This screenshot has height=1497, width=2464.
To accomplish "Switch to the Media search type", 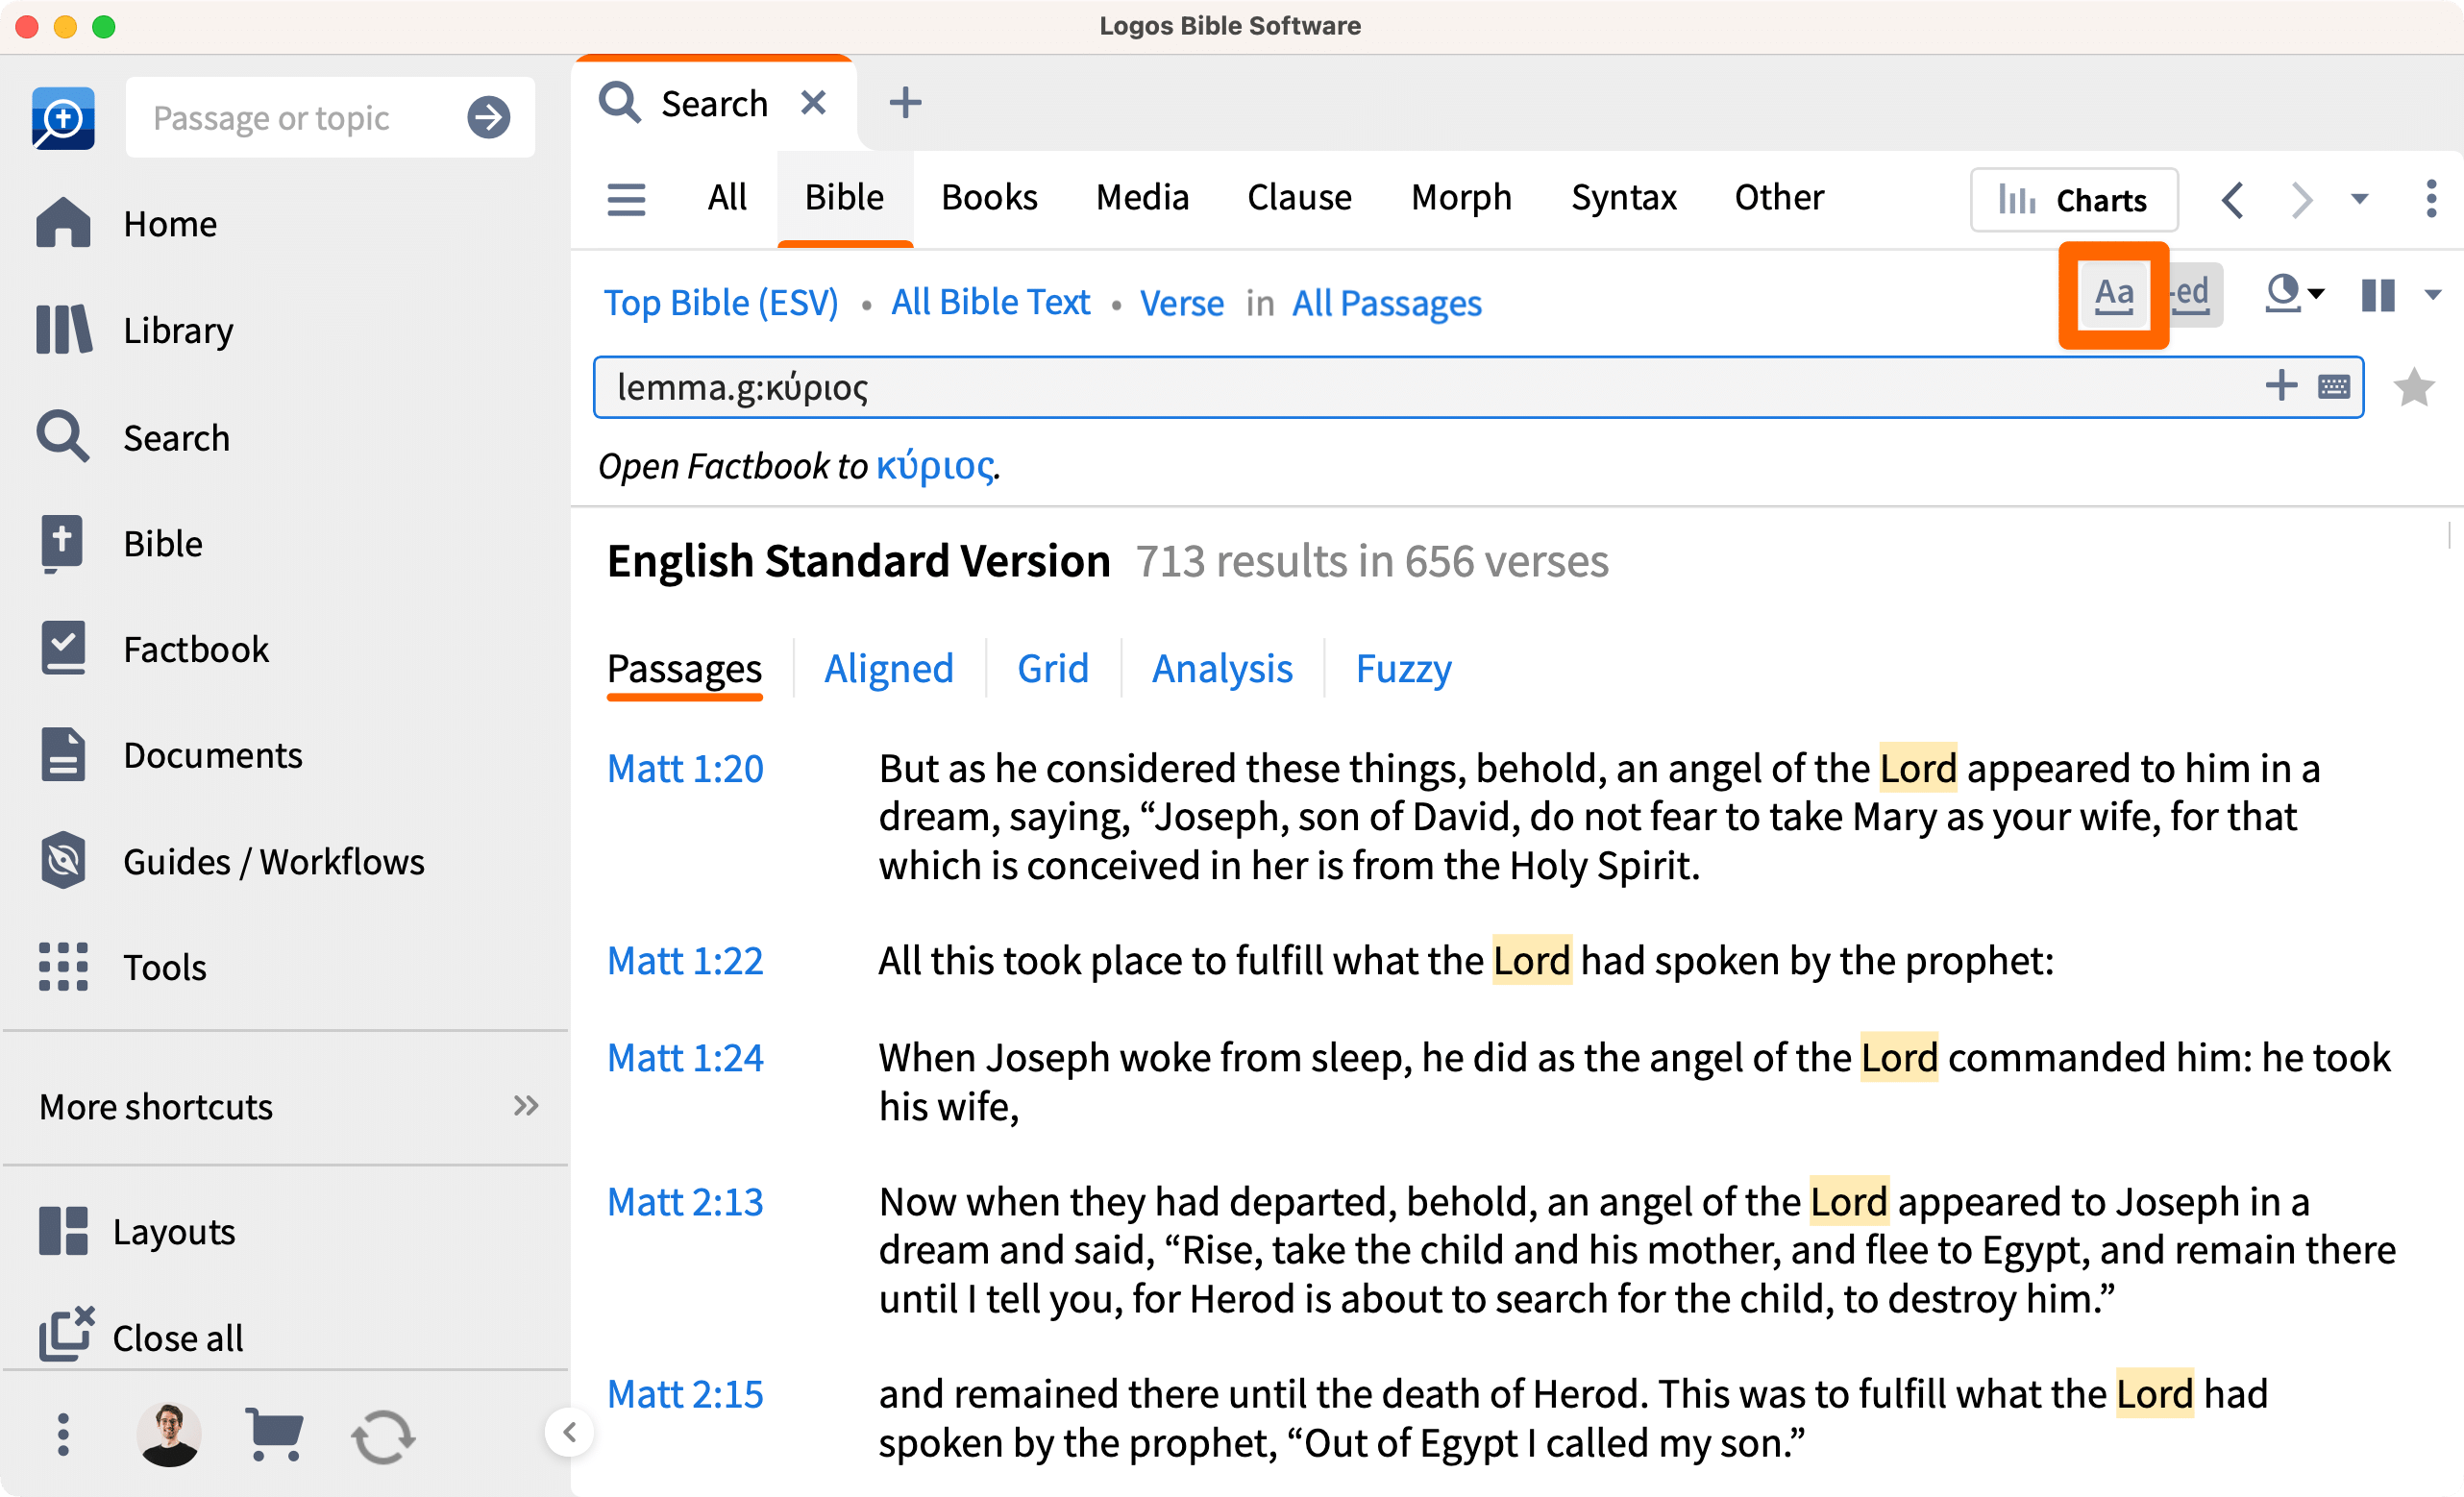I will (x=1142, y=197).
